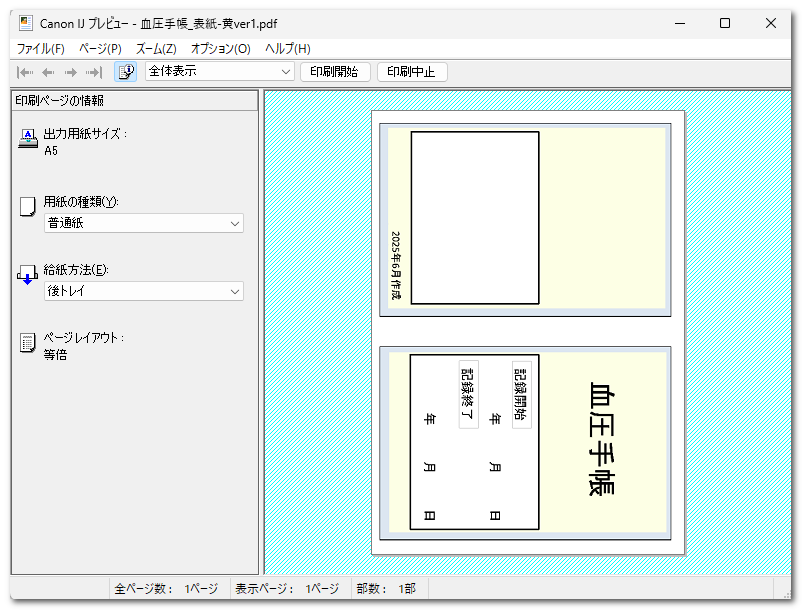Click the 印刷中止 button
802x610 pixels.
(x=411, y=72)
